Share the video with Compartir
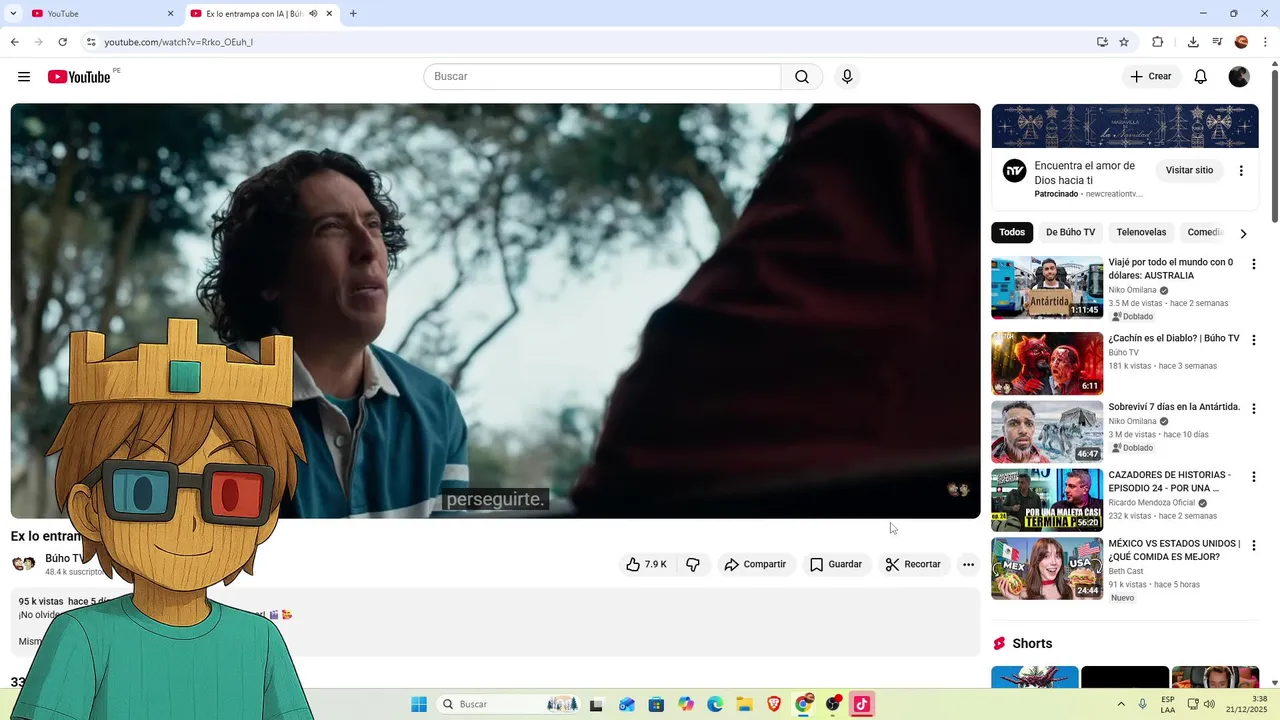 (x=756, y=564)
